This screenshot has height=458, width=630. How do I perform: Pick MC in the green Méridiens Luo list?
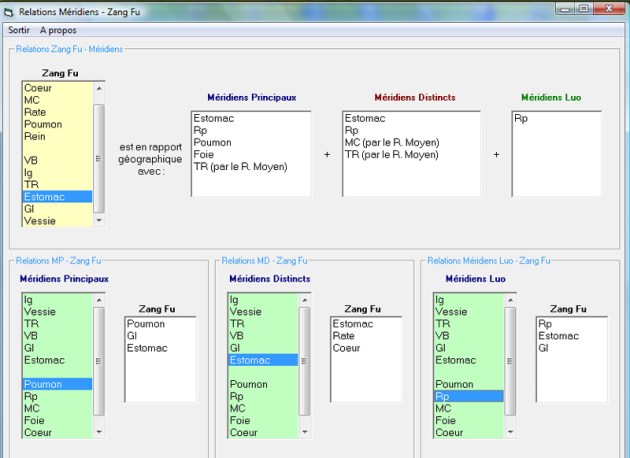tap(443, 408)
